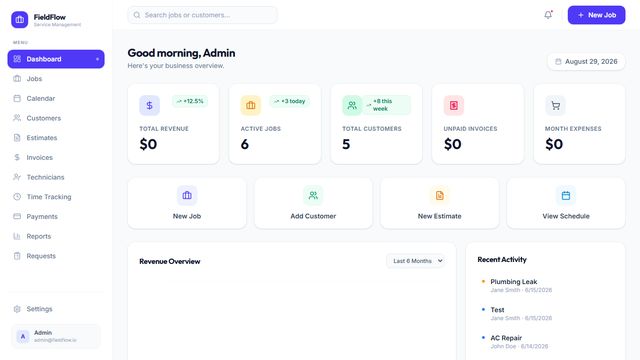This screenshot has width=640, height=360.
Task: Go to the Invoices page
Action: [56, 158]
